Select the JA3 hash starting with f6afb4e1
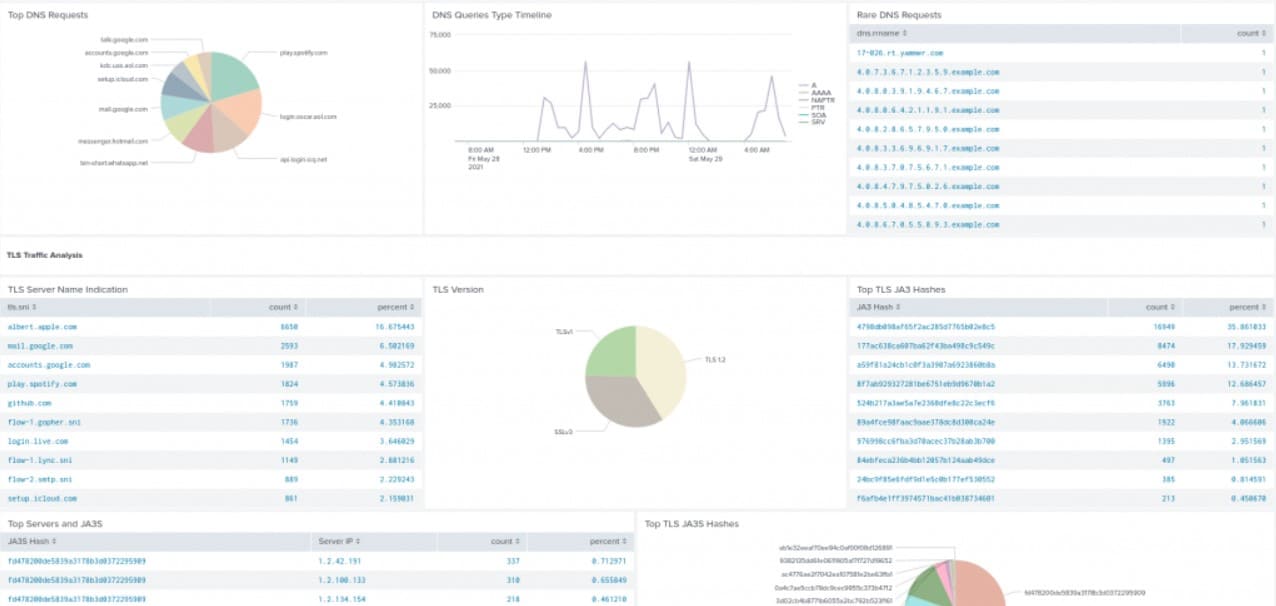Screen dimensions: 1276x606 pos(926,498)
